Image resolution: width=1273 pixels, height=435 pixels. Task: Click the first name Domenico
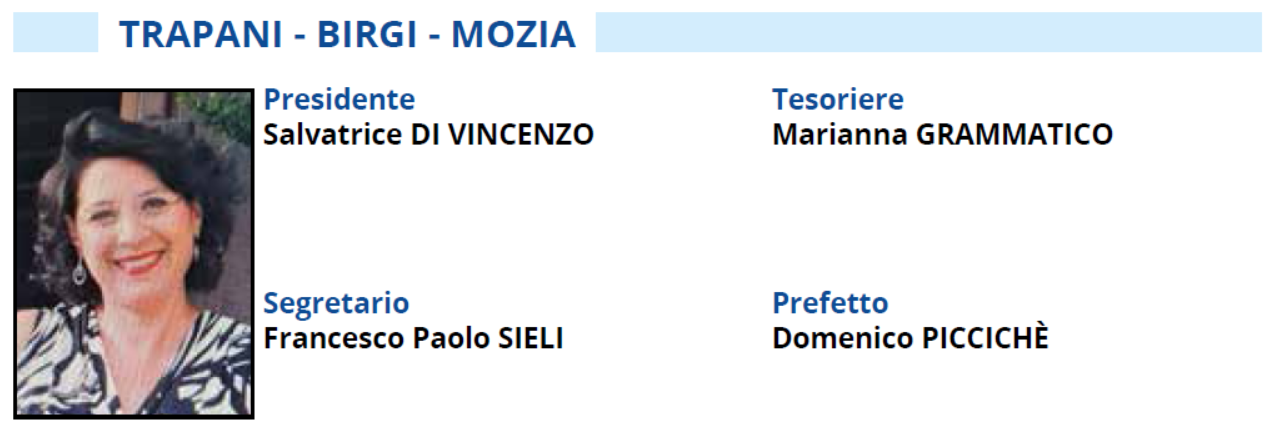(838, 338)
